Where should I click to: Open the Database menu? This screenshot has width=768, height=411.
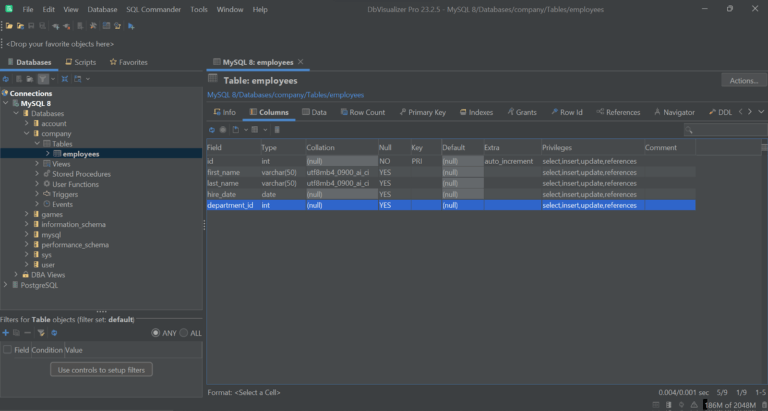click(102, 9)
